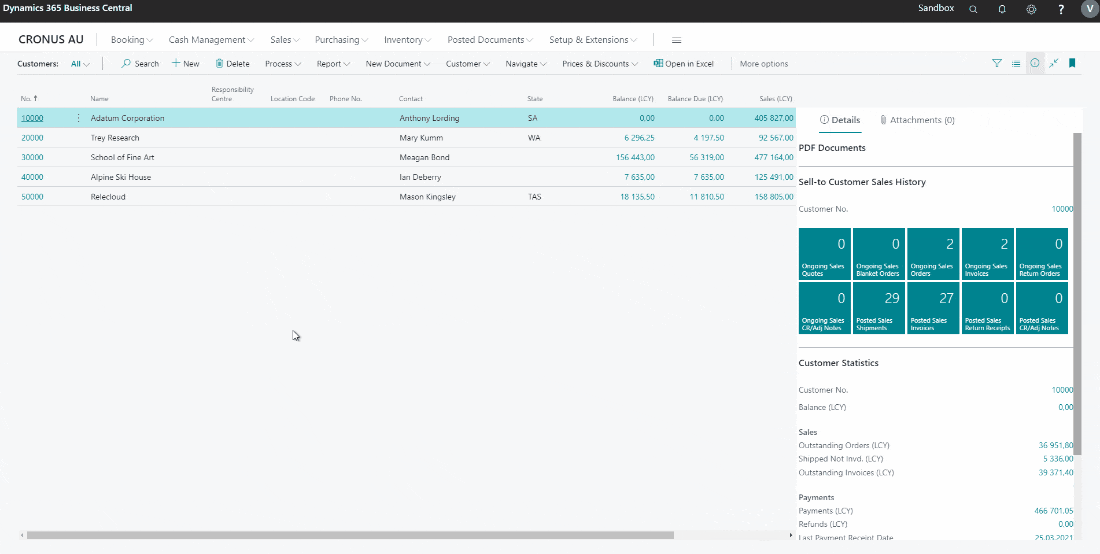Show More options in action bar

coord(763,64)
